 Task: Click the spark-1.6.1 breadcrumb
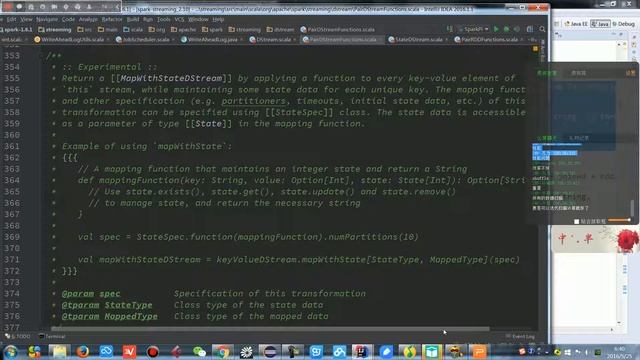[x=17, y=29]
